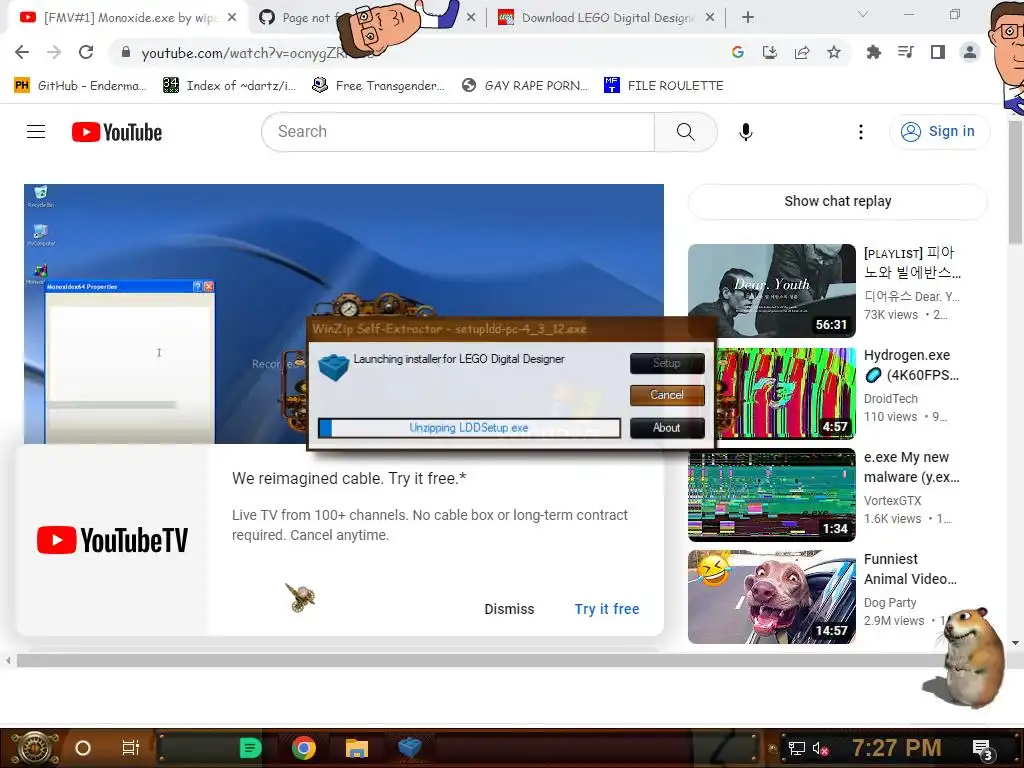
Task: Open YouTube settings three-dot menu
Action: click(x=860, y=132)
